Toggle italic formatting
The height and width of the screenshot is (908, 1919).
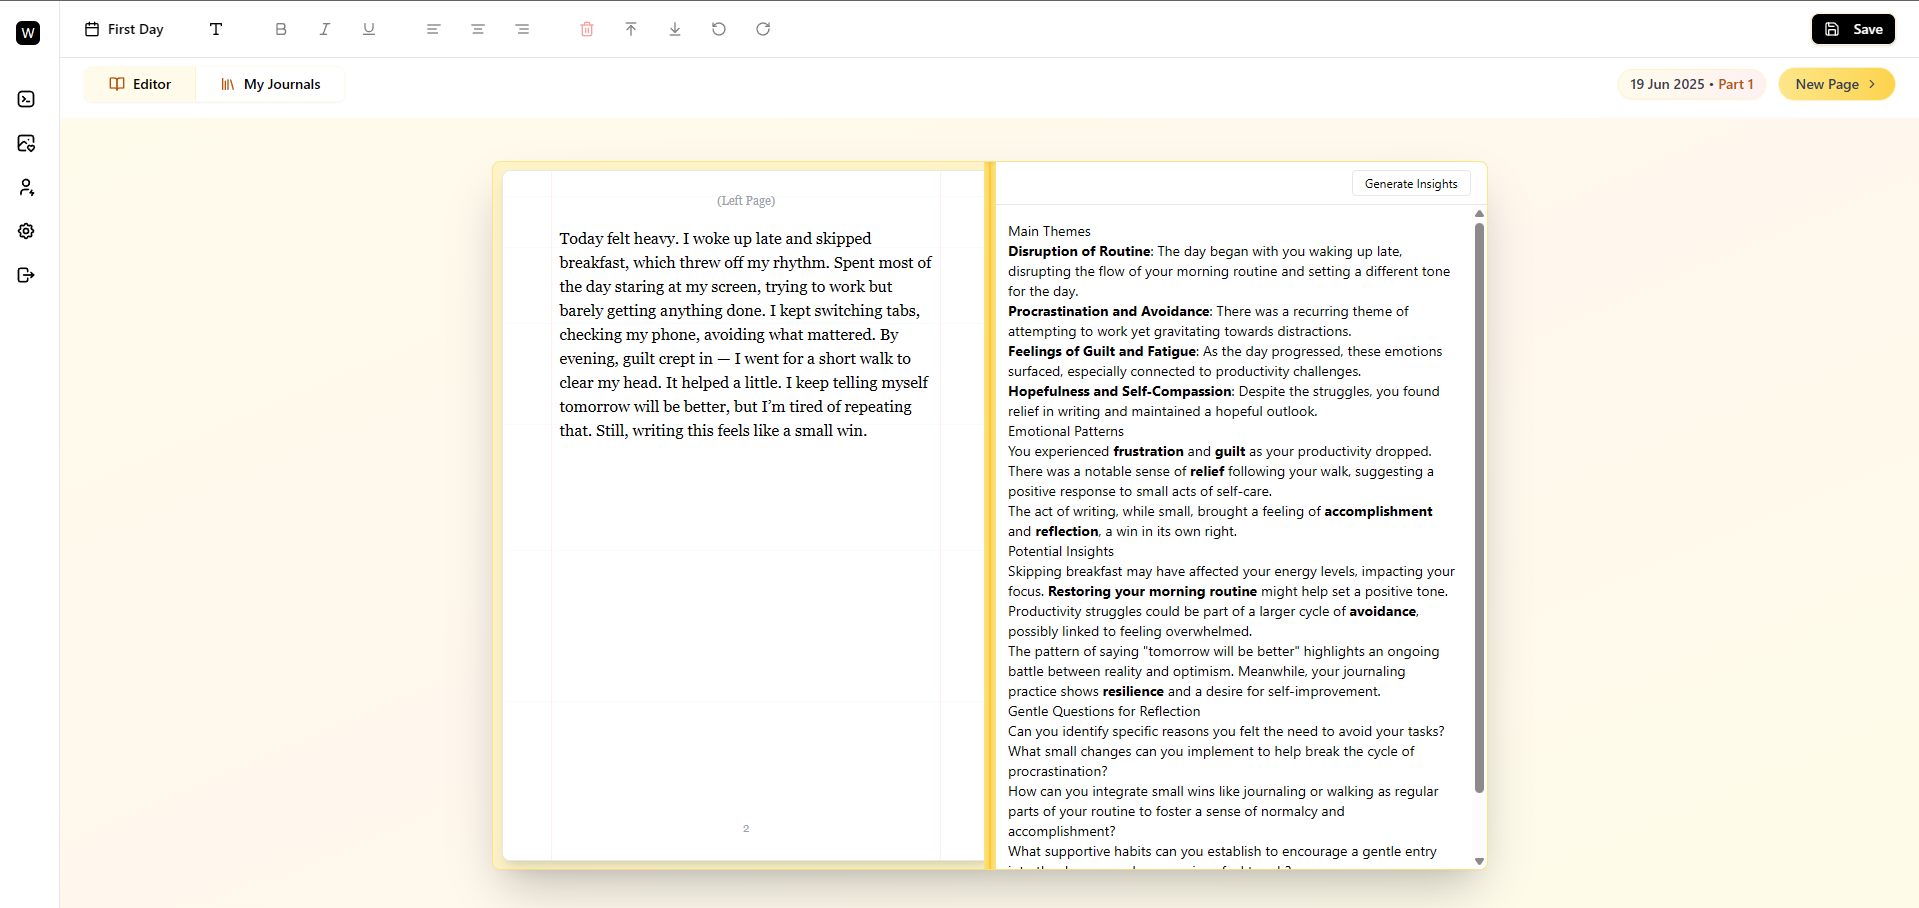click(x=325, y=29)
